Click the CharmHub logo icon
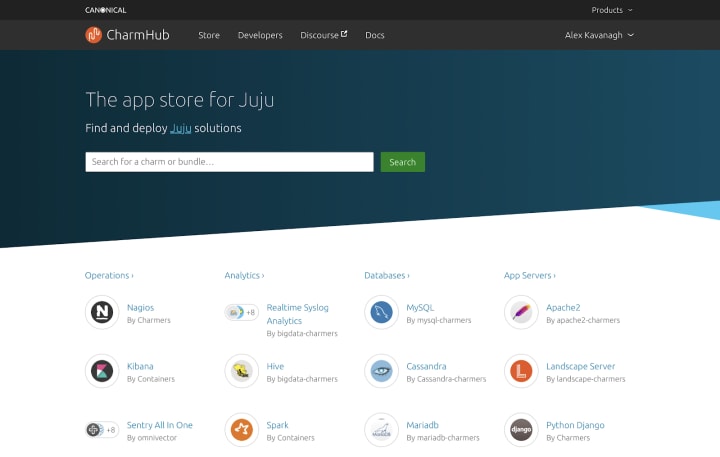 [94, 35]
